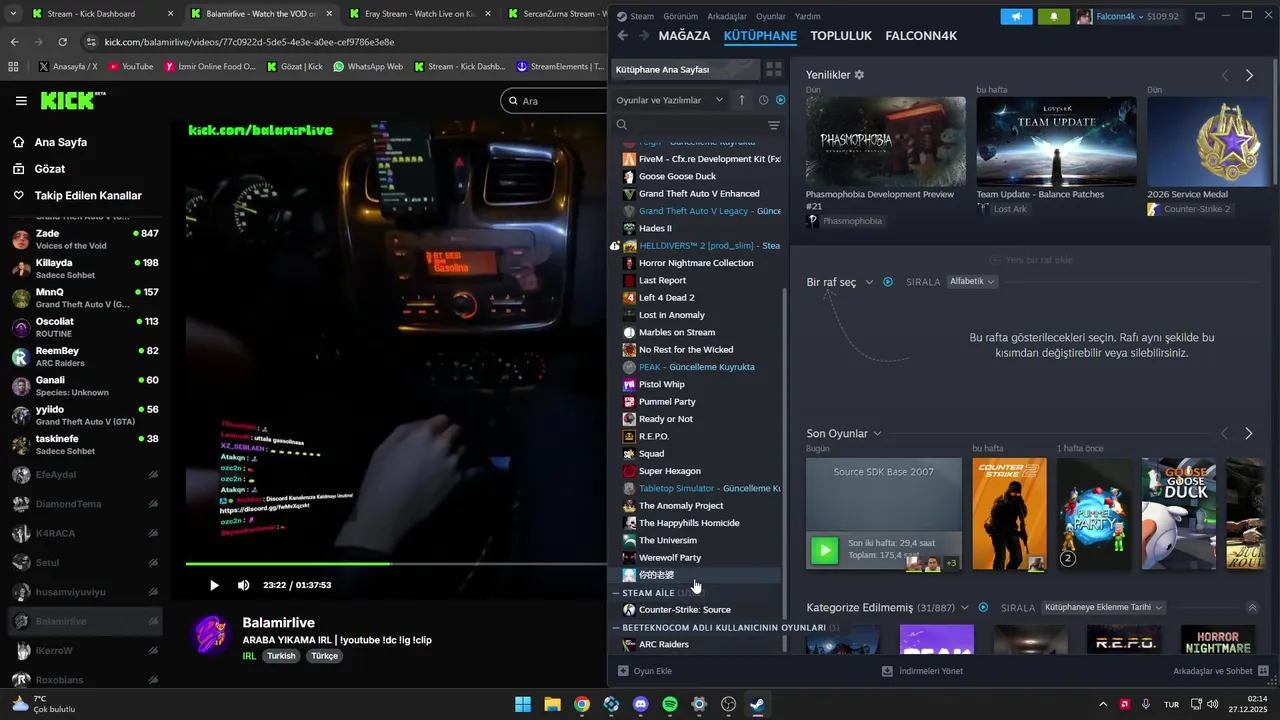Open Arkadaşlar ve Sohbet
Image resolution: width=1280 pixels, height=720 pixels.
[1221, 671]
